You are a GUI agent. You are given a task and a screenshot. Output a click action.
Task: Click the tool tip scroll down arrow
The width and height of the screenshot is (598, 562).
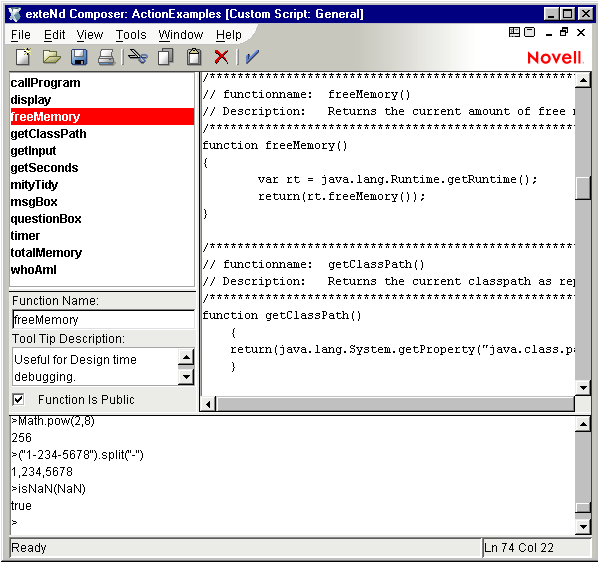186,377
